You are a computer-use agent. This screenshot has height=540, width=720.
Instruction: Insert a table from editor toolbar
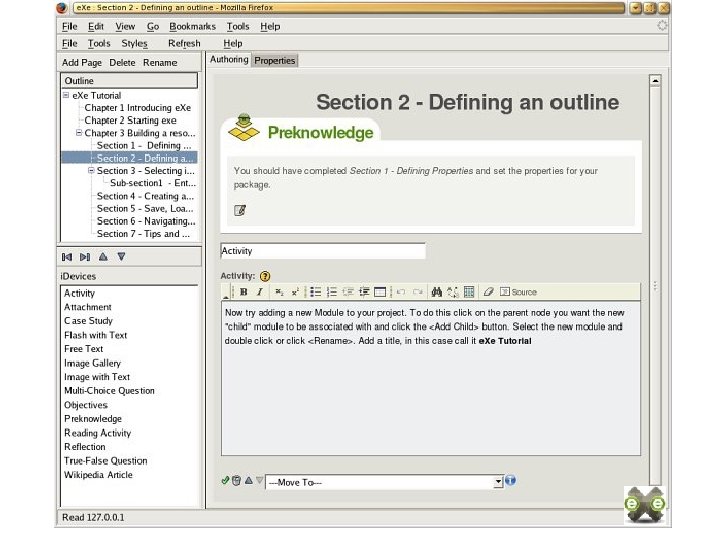pos(380,292)
